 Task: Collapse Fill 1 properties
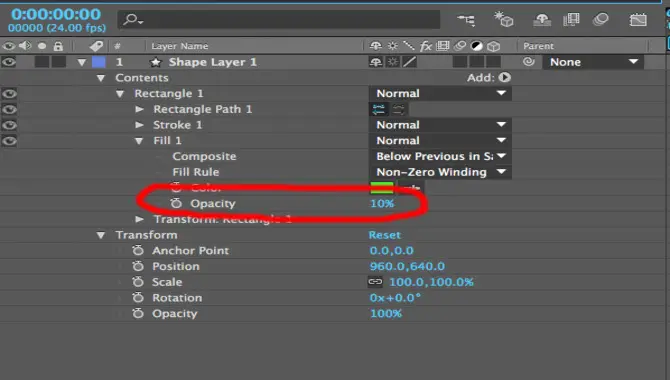(x=139, y=141)
